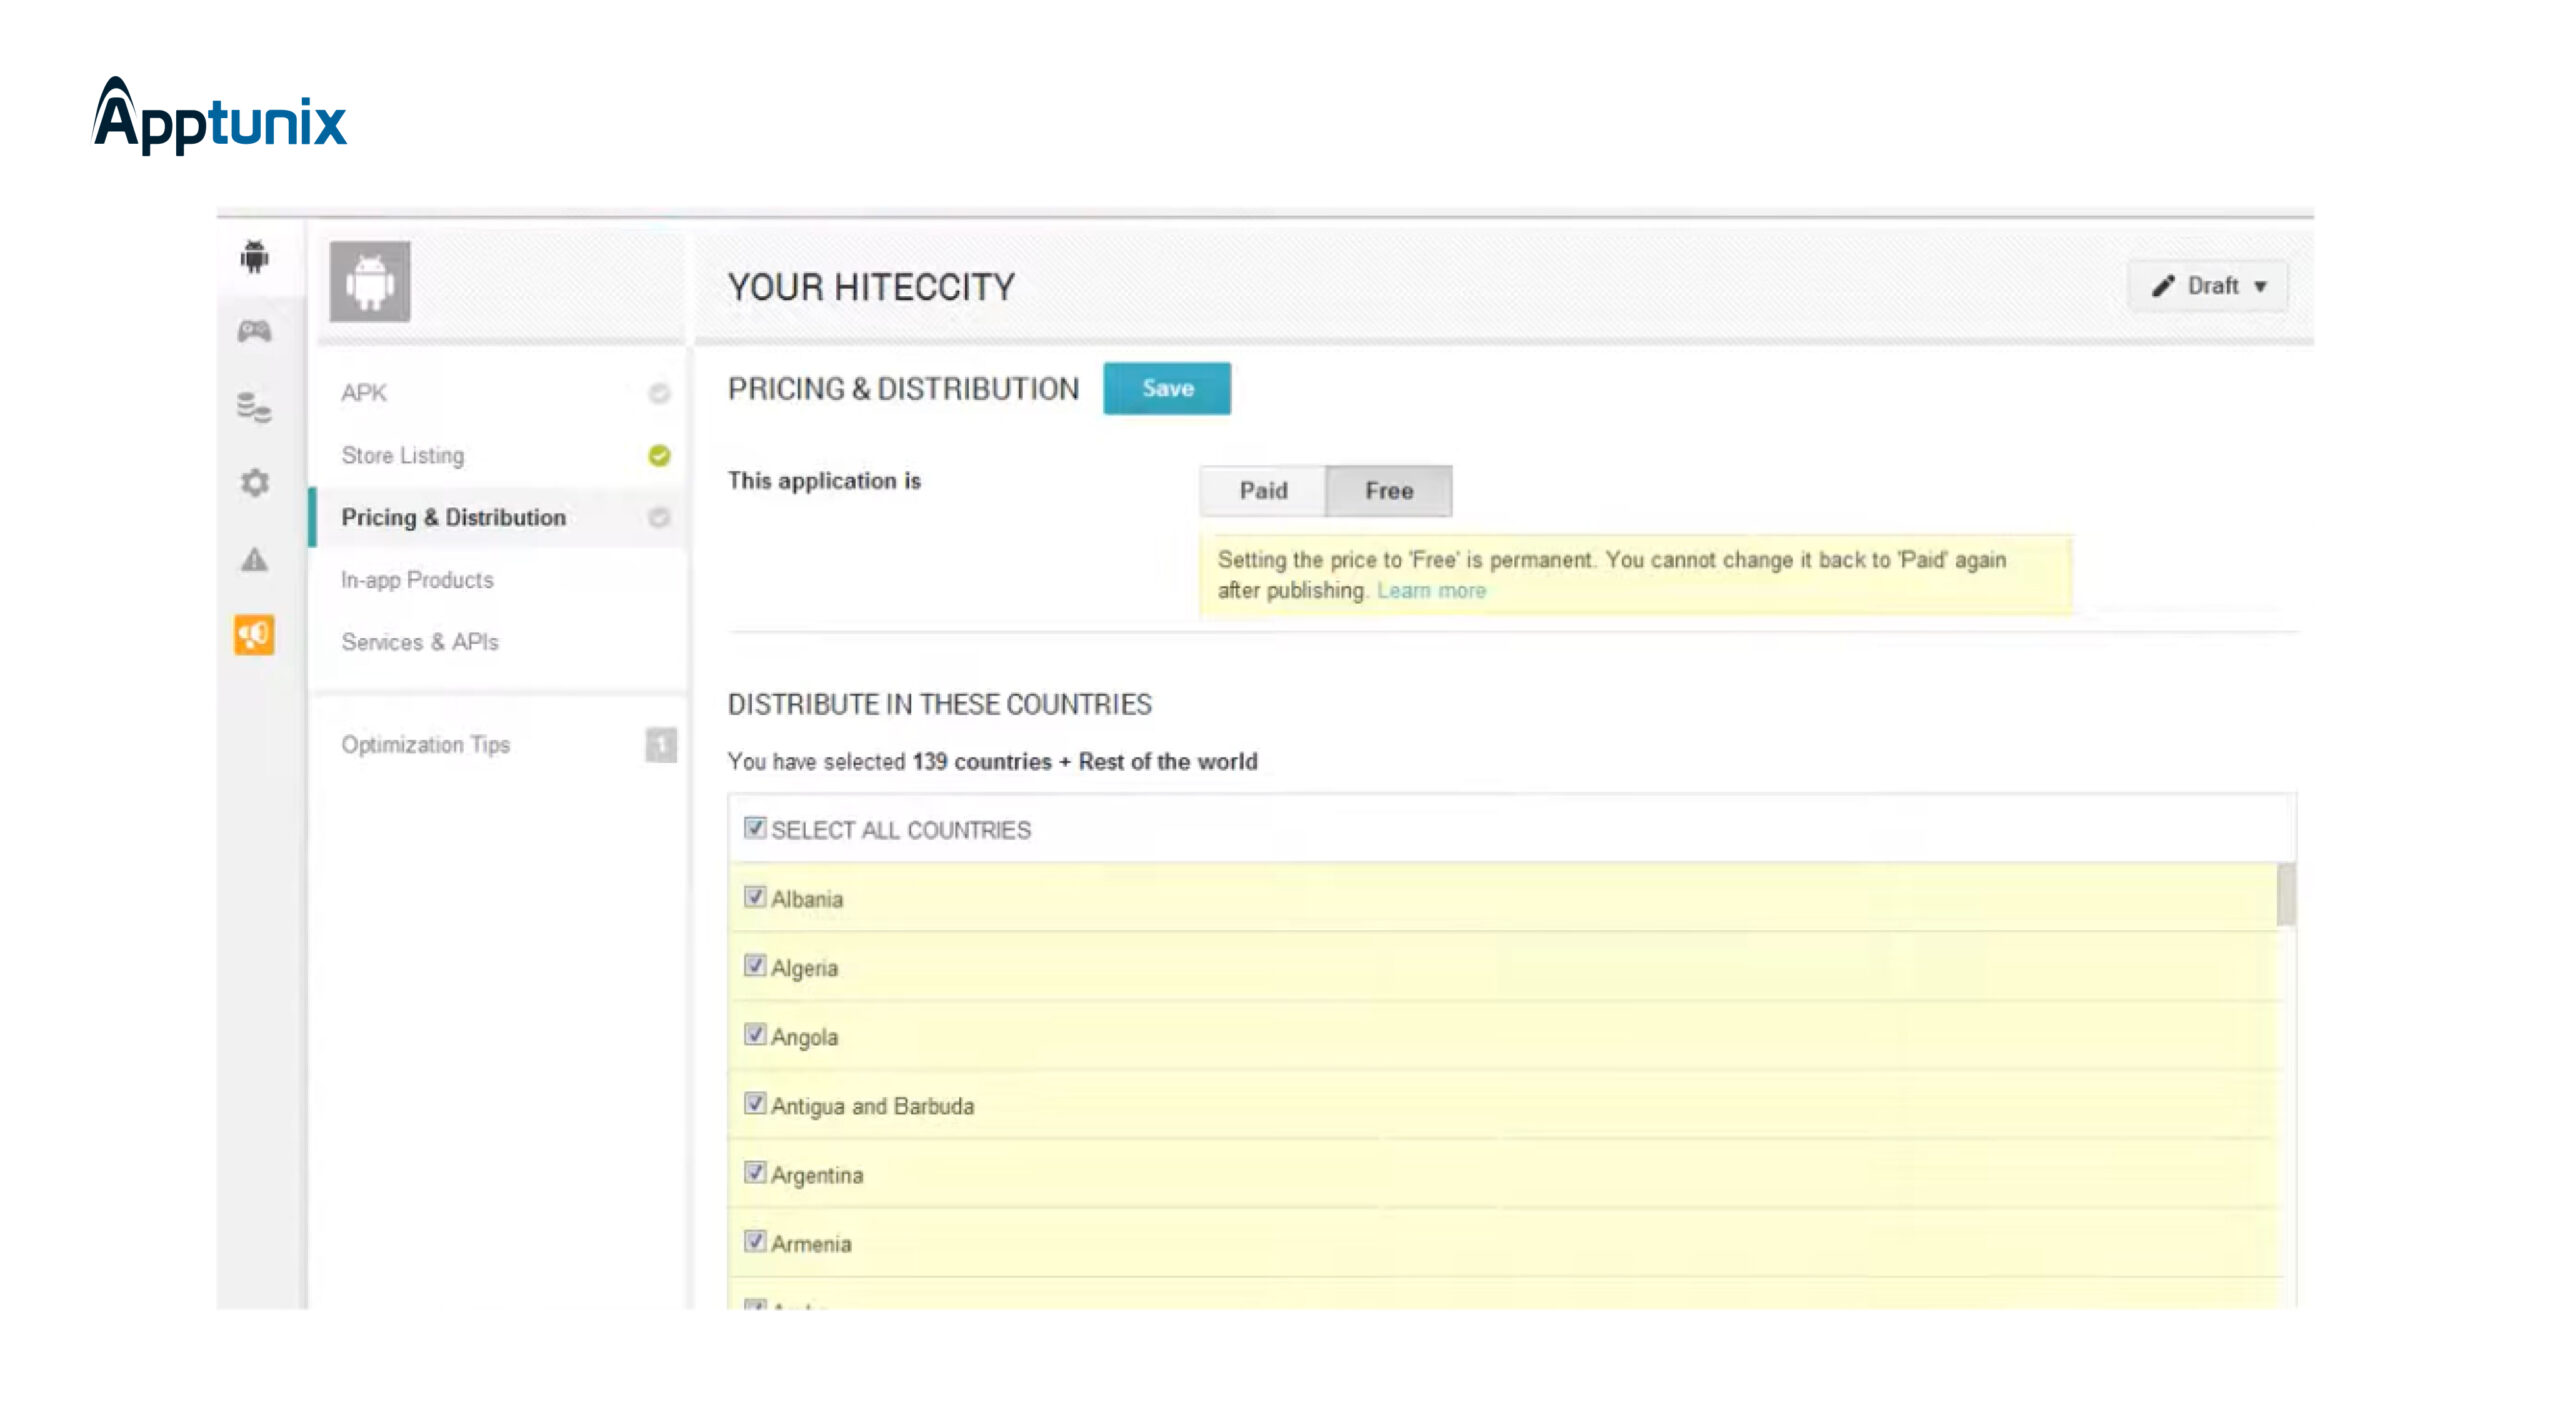Click the country list scrollbar thumb
This screenshot has height=1405, width=2560.
[x=2285, y=895]
